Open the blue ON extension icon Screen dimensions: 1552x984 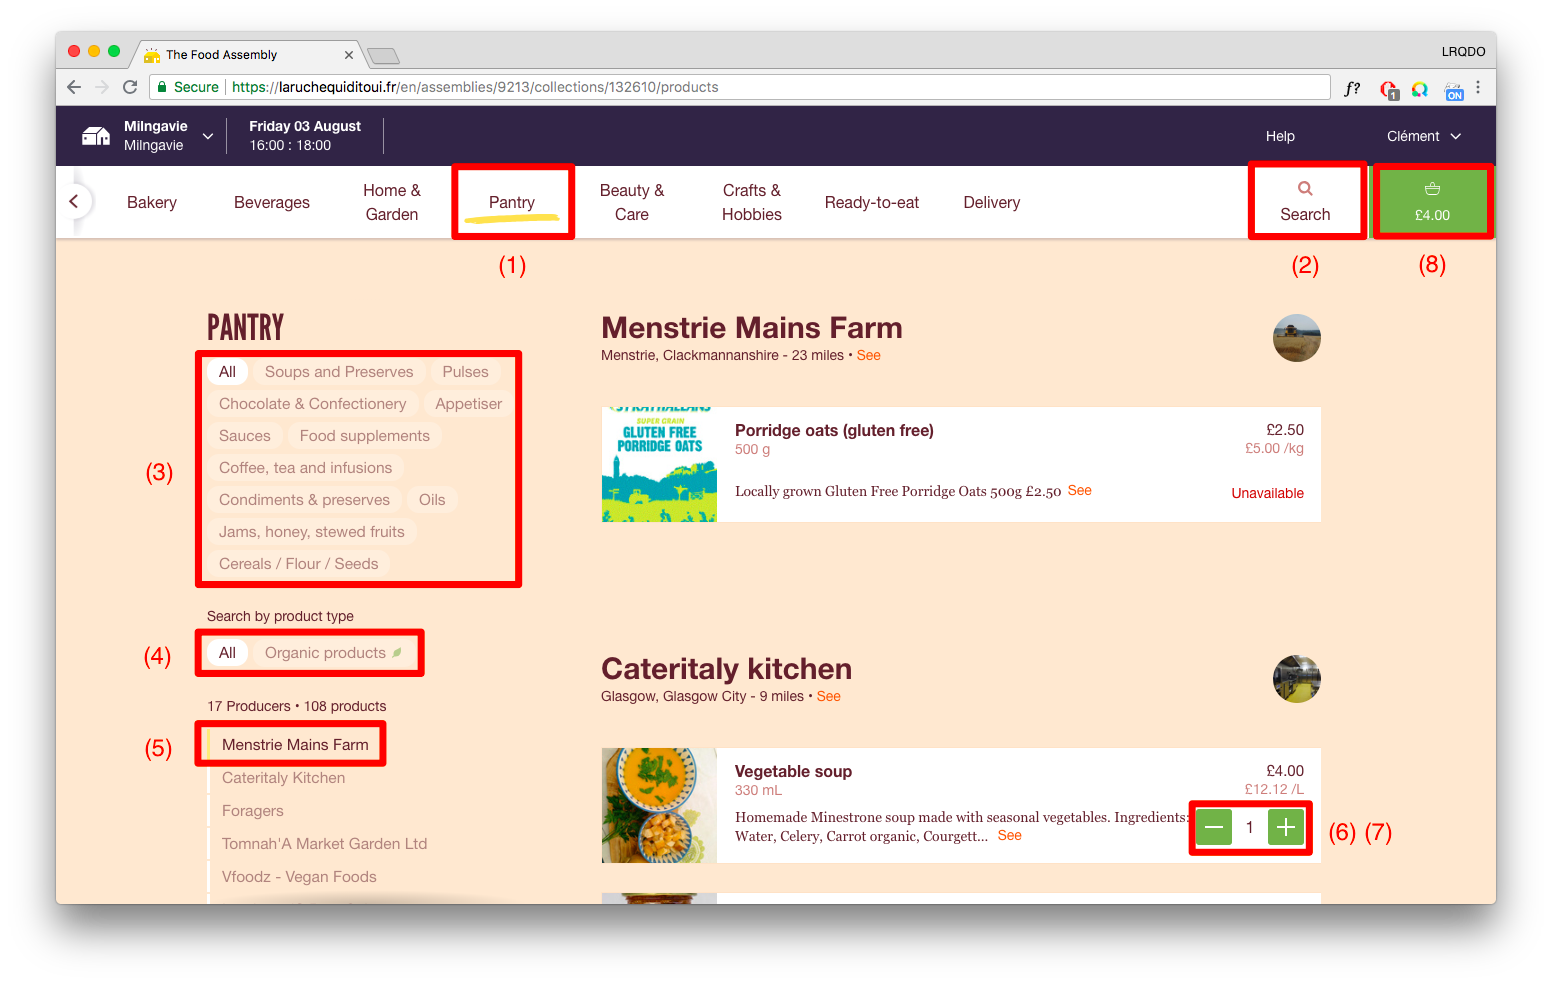(1454, 91)
